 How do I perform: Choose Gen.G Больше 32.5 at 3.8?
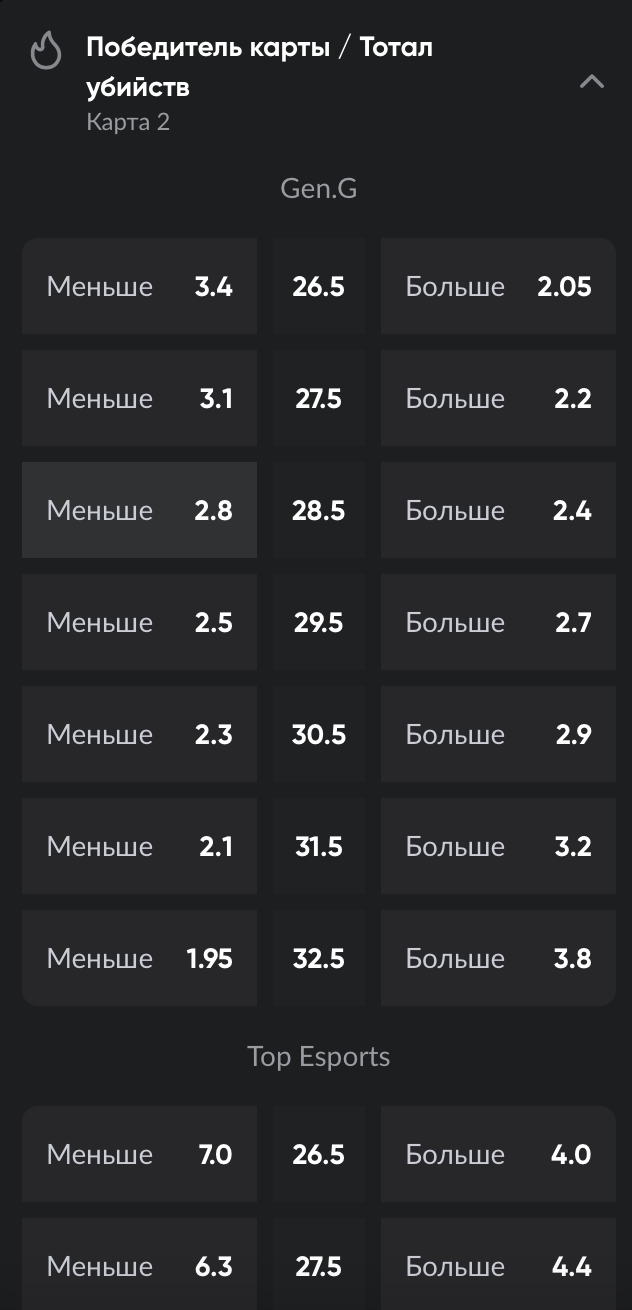click(x=498, y=958)
